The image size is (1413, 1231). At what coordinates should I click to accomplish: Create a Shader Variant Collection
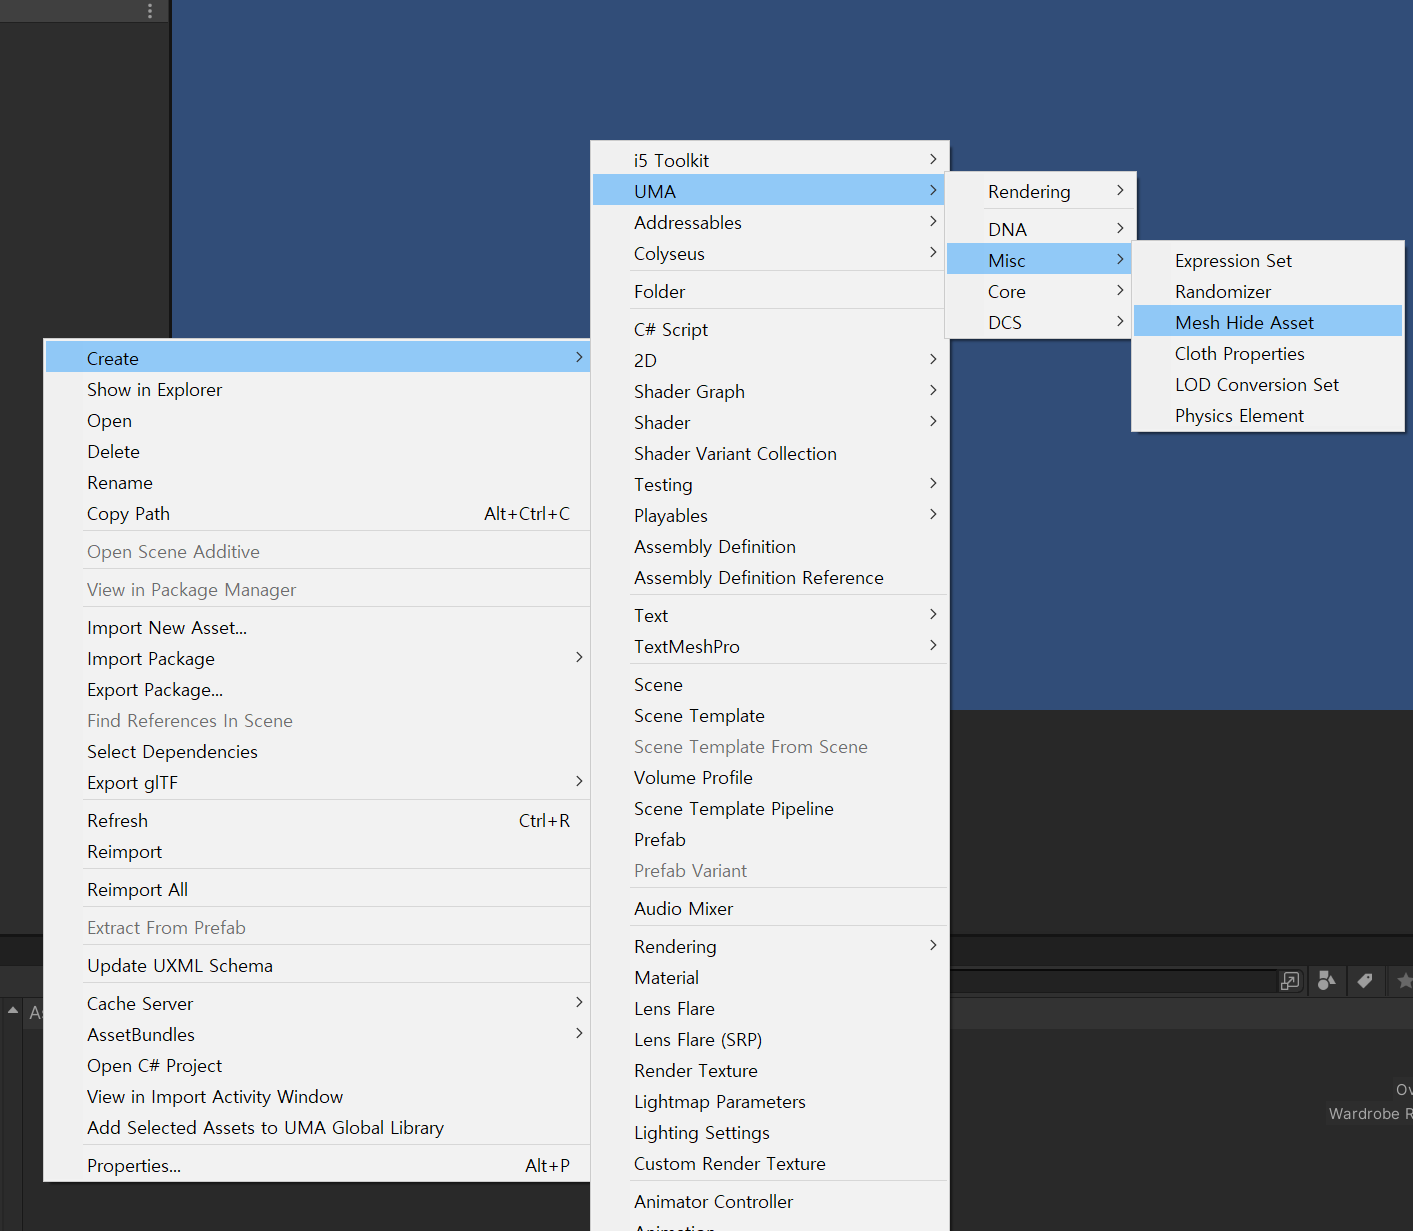coord(769,453)
